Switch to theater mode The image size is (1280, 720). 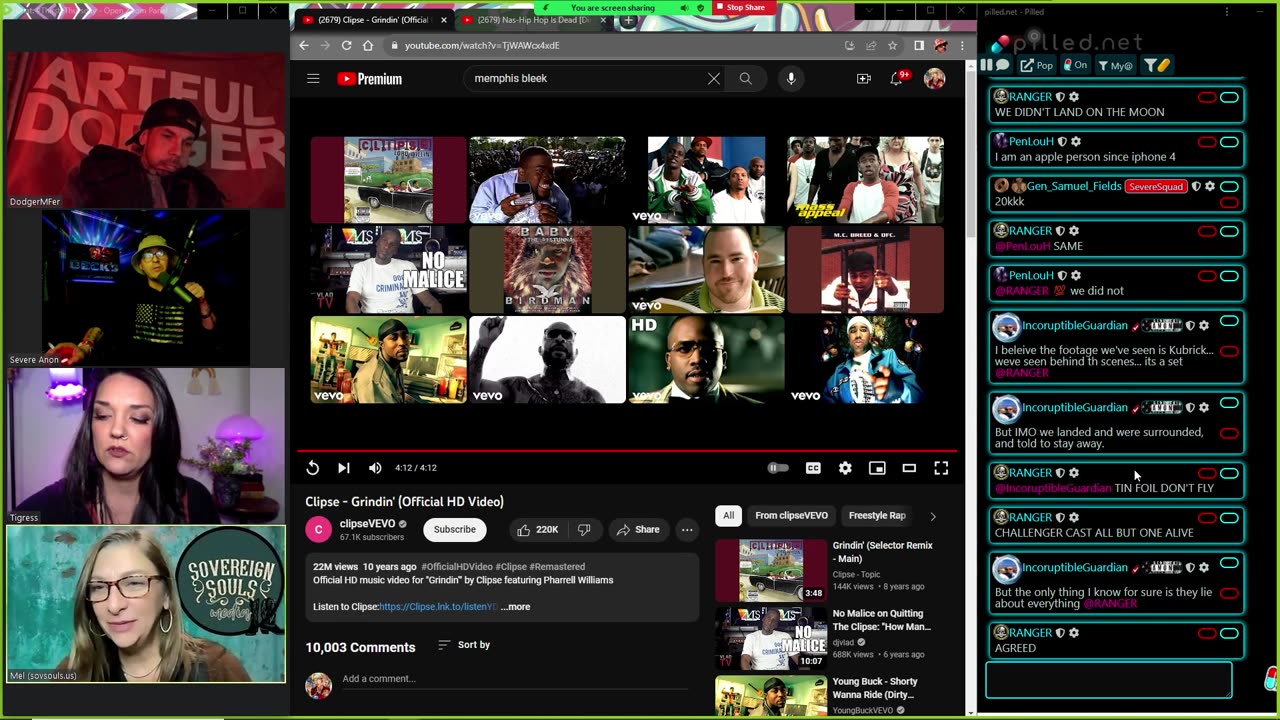(909, 468)
